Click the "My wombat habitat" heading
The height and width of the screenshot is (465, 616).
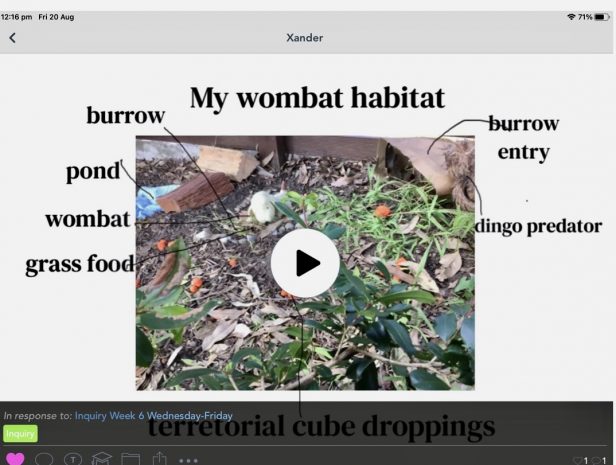pos(317,98)
